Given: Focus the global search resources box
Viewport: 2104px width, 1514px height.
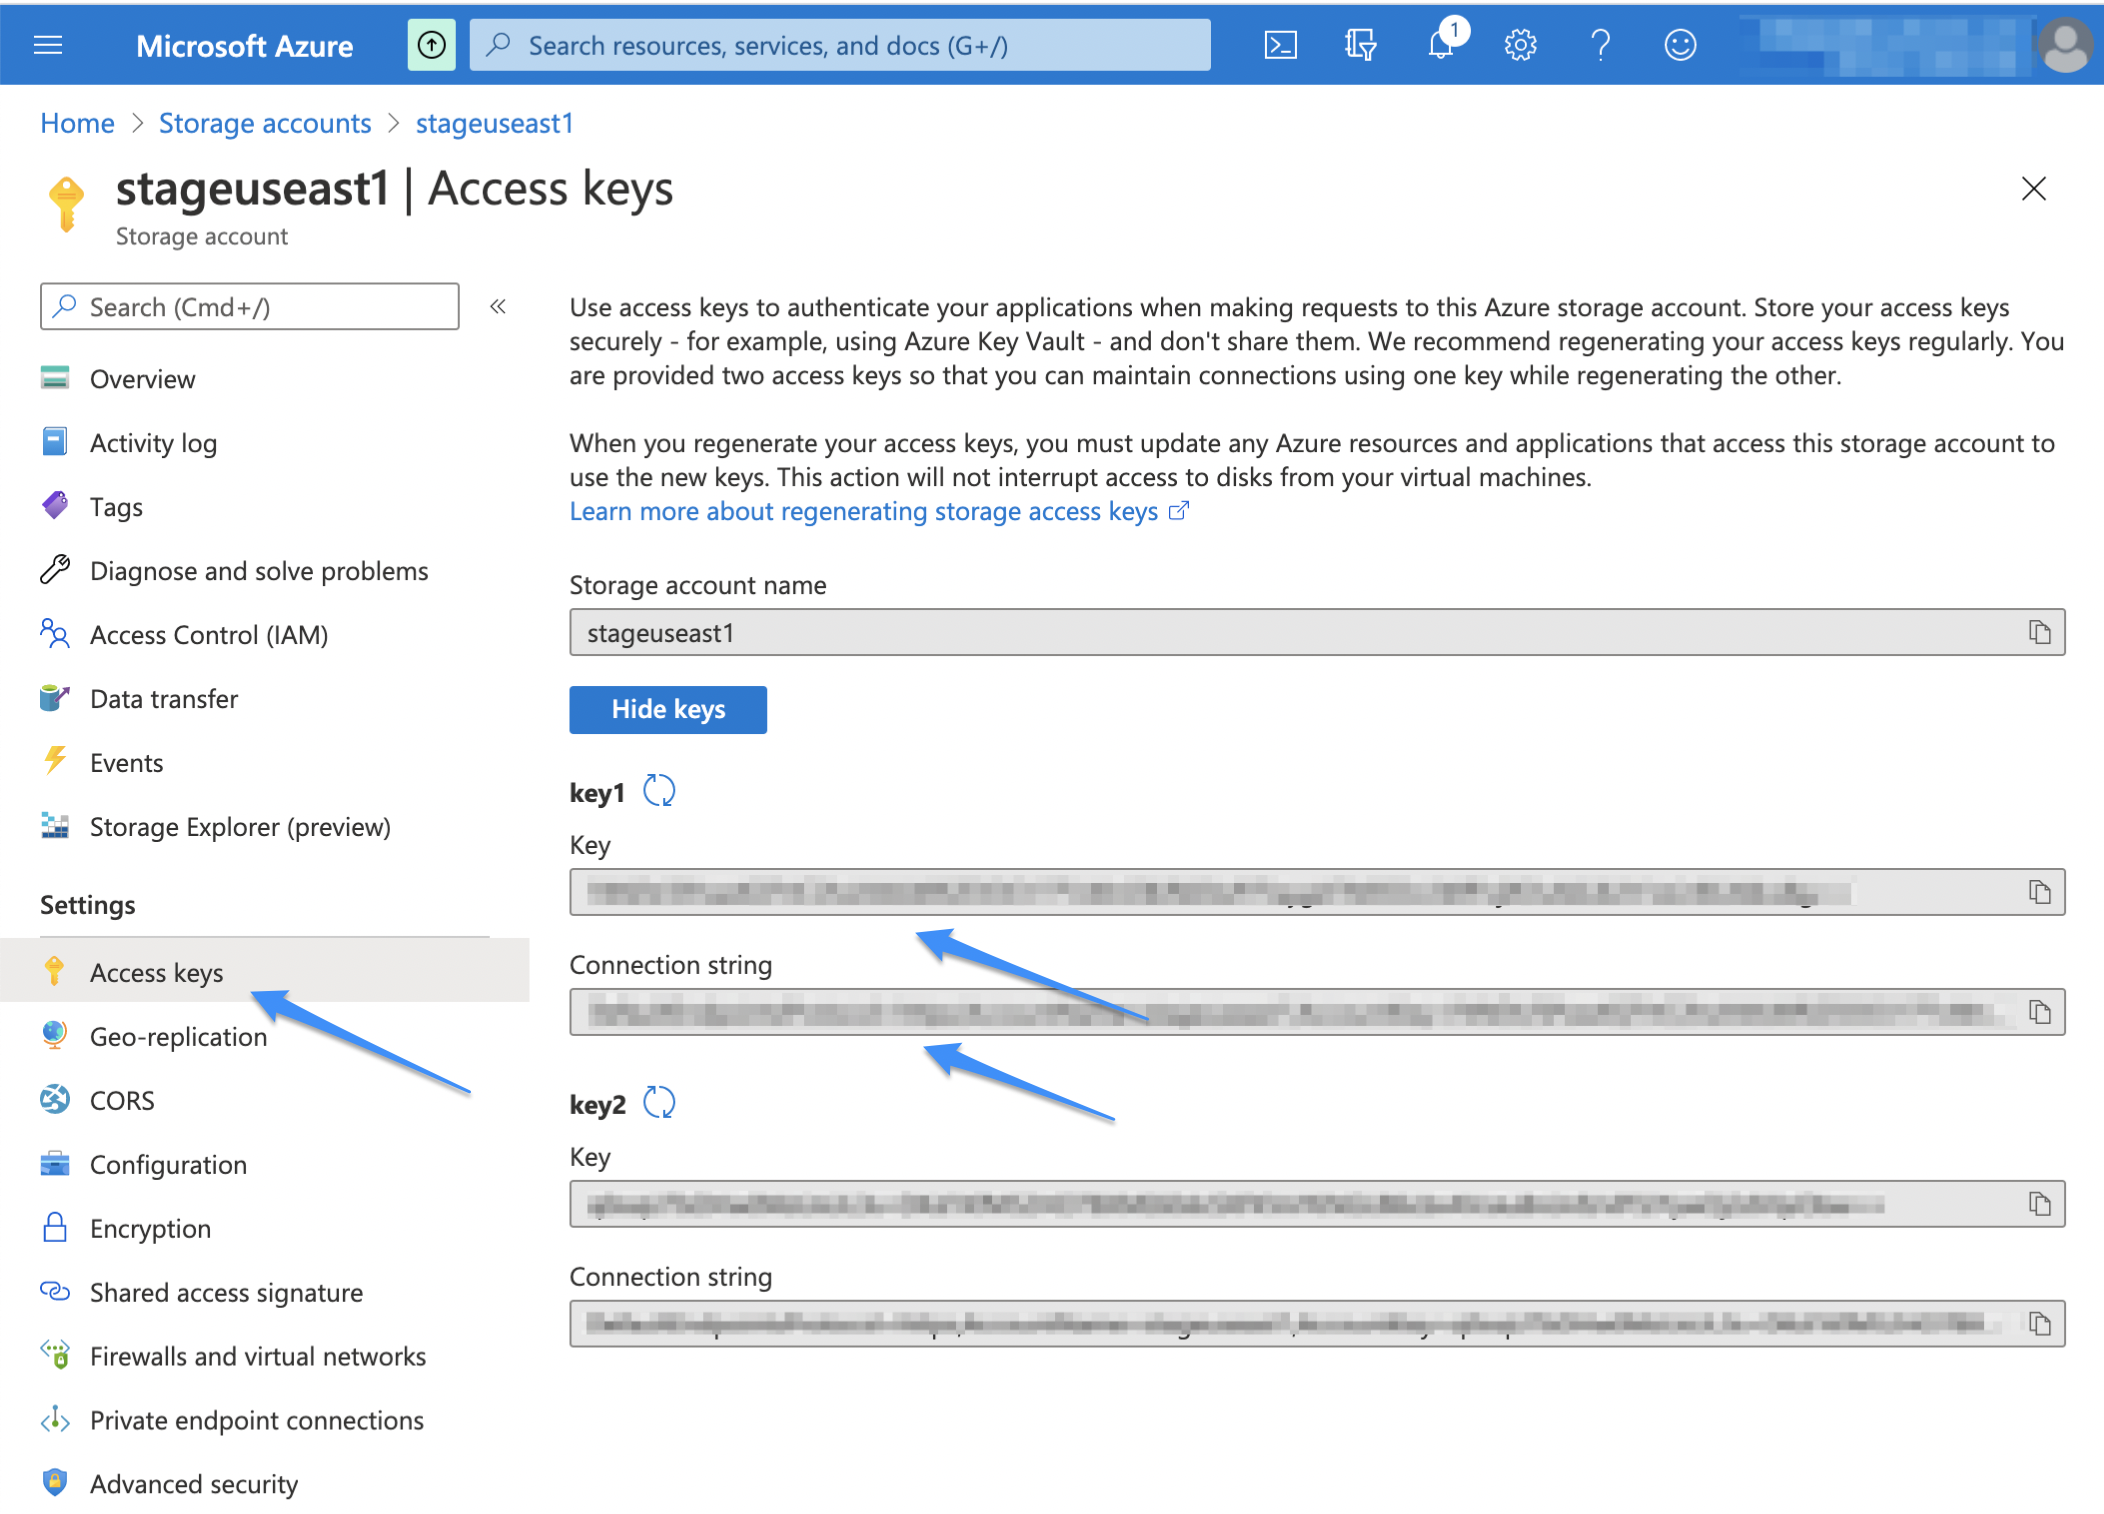Looking at the screenshot, I should pos(840,45).
